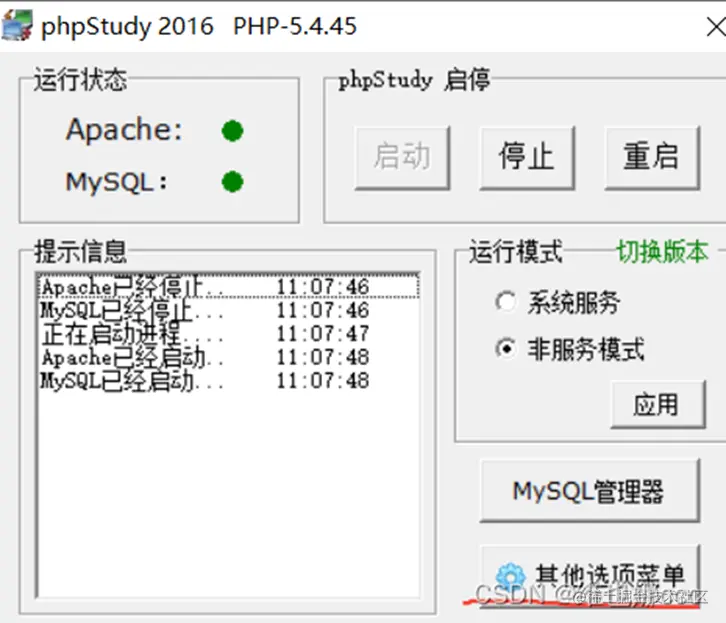726x623 pixels.
Task: Click the phpStudy 启停 group label
Action: 414,81
